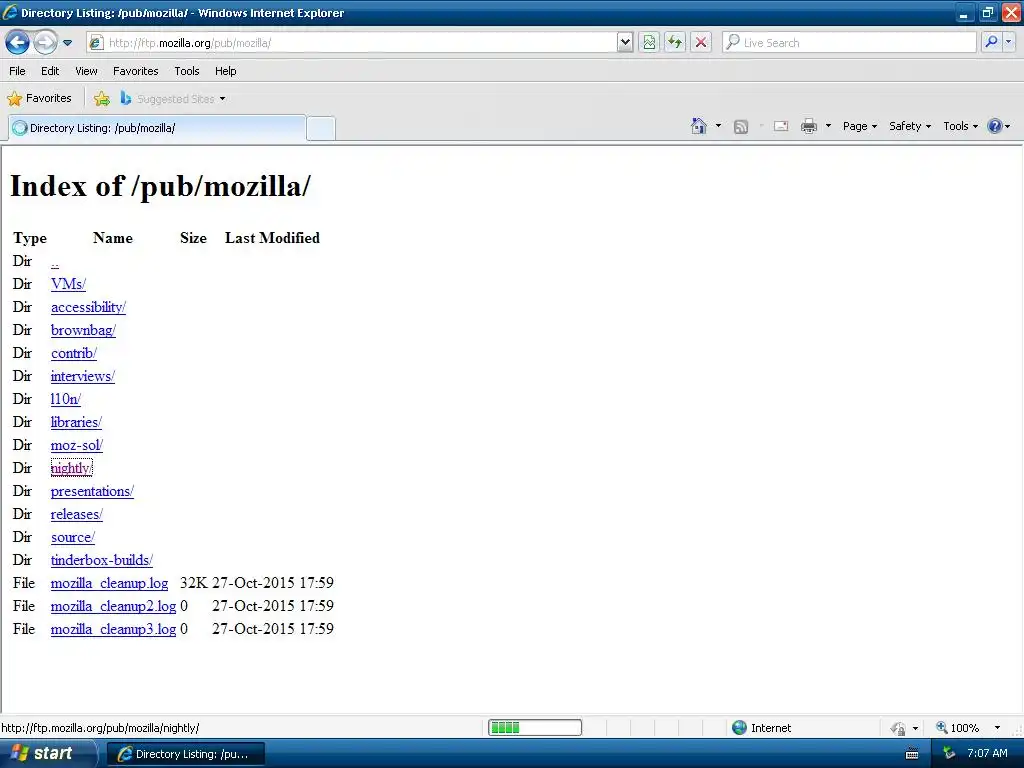Click the address bar URL field
This screenshot has width=1024, height=768.
(353, 42)
